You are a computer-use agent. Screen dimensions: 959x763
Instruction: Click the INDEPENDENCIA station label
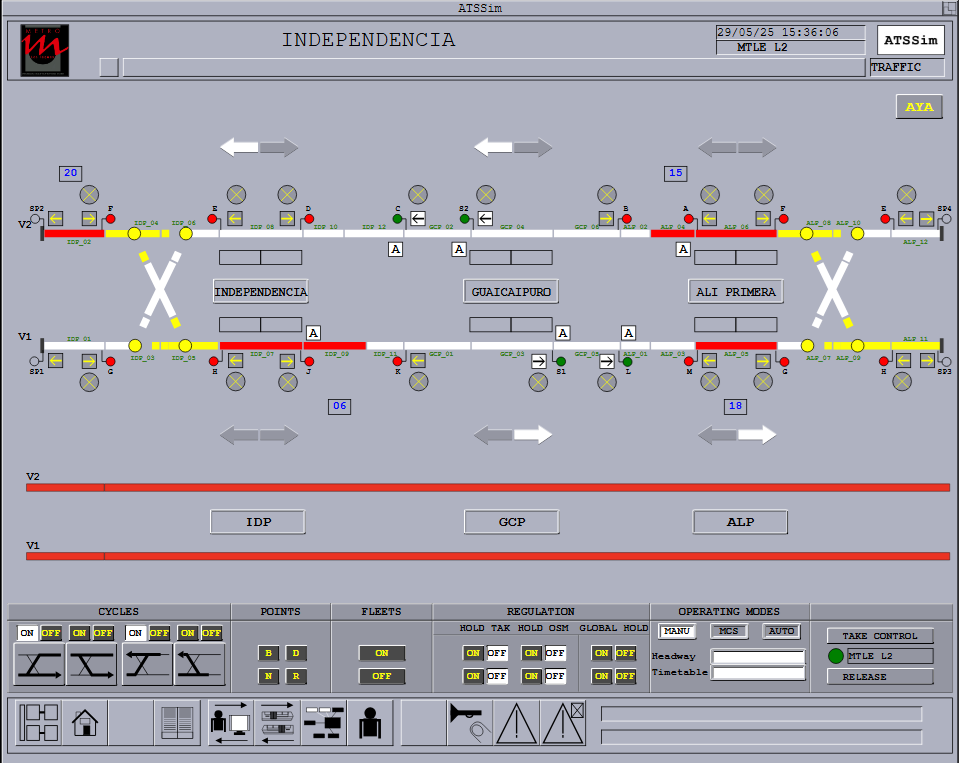[x=259, y=291]
